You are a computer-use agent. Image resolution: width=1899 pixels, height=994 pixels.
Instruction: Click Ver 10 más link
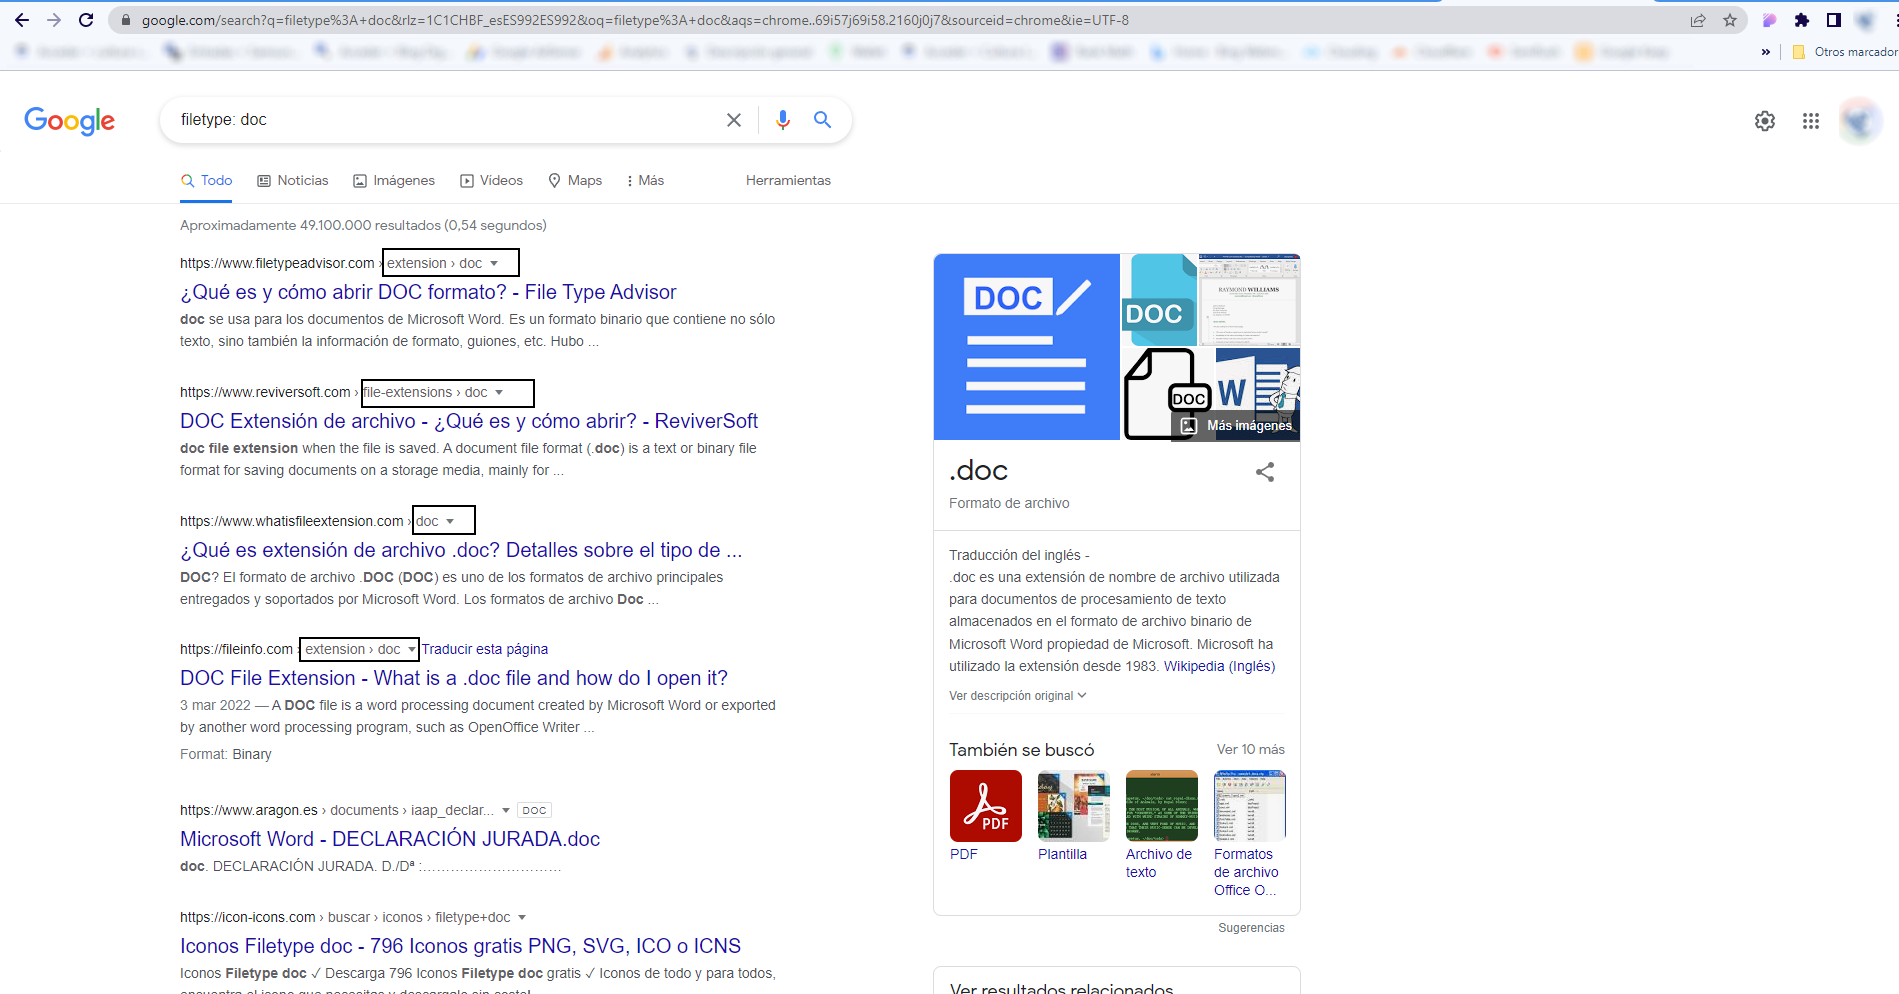click(x=1251, y=750)
